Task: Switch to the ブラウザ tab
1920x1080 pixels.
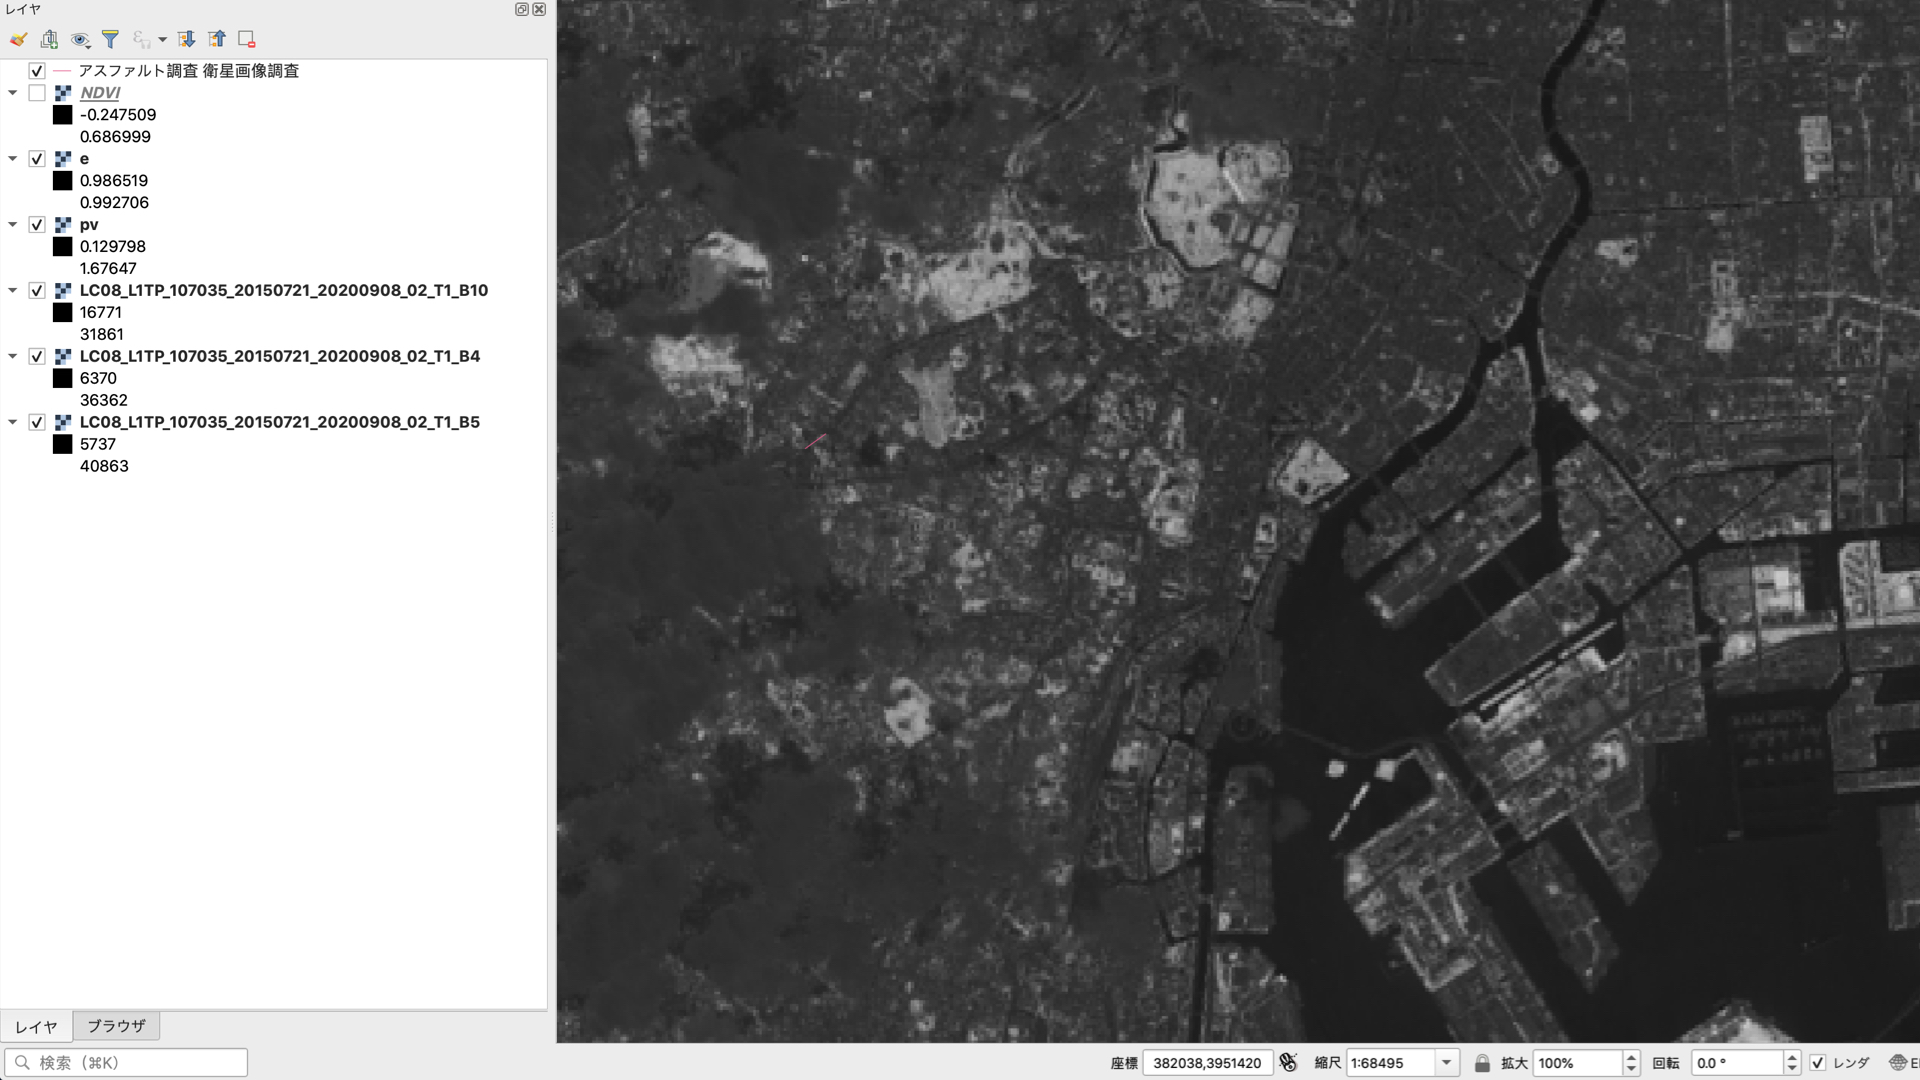Action: [116, 1026]
